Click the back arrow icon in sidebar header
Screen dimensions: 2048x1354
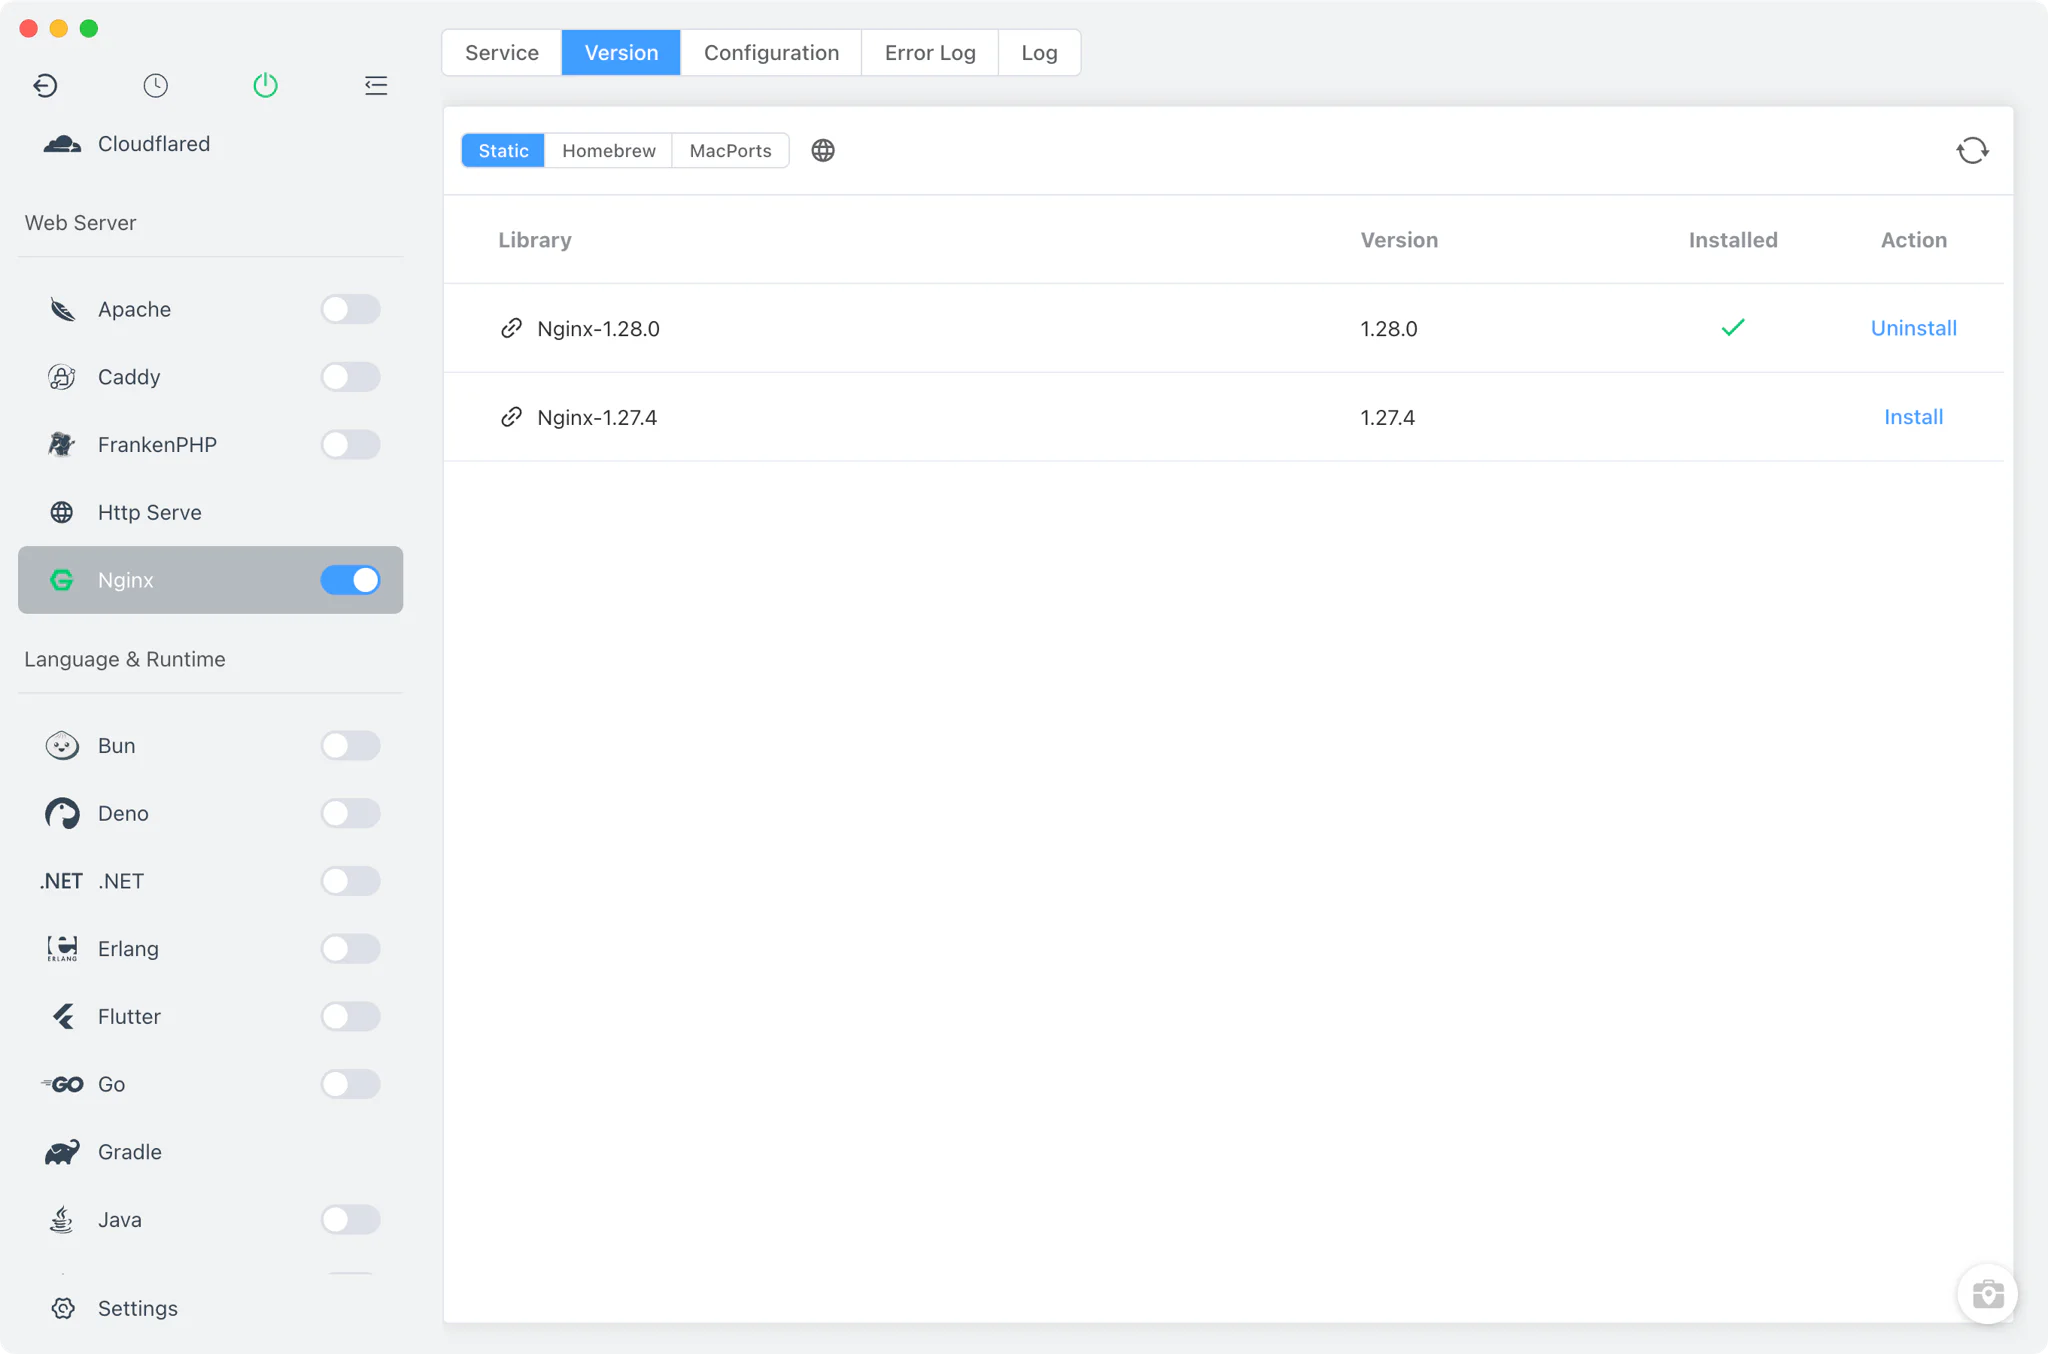point(45,86)
